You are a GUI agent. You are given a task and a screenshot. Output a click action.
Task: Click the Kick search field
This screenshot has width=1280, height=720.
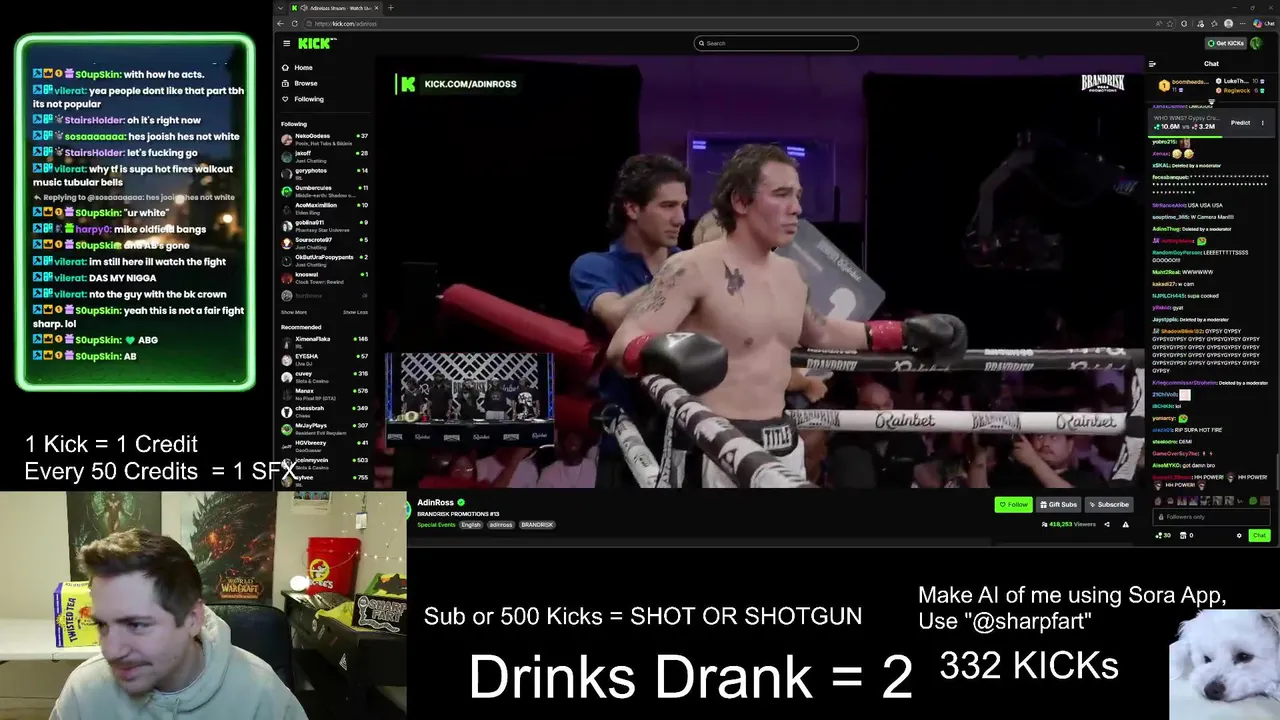(776, 43)
